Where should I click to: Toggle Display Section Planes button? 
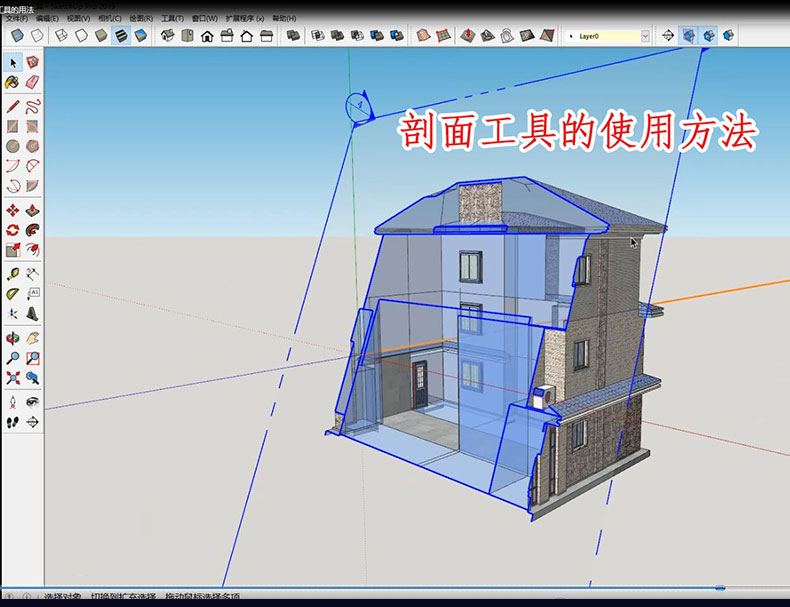[x=690, y=36]
